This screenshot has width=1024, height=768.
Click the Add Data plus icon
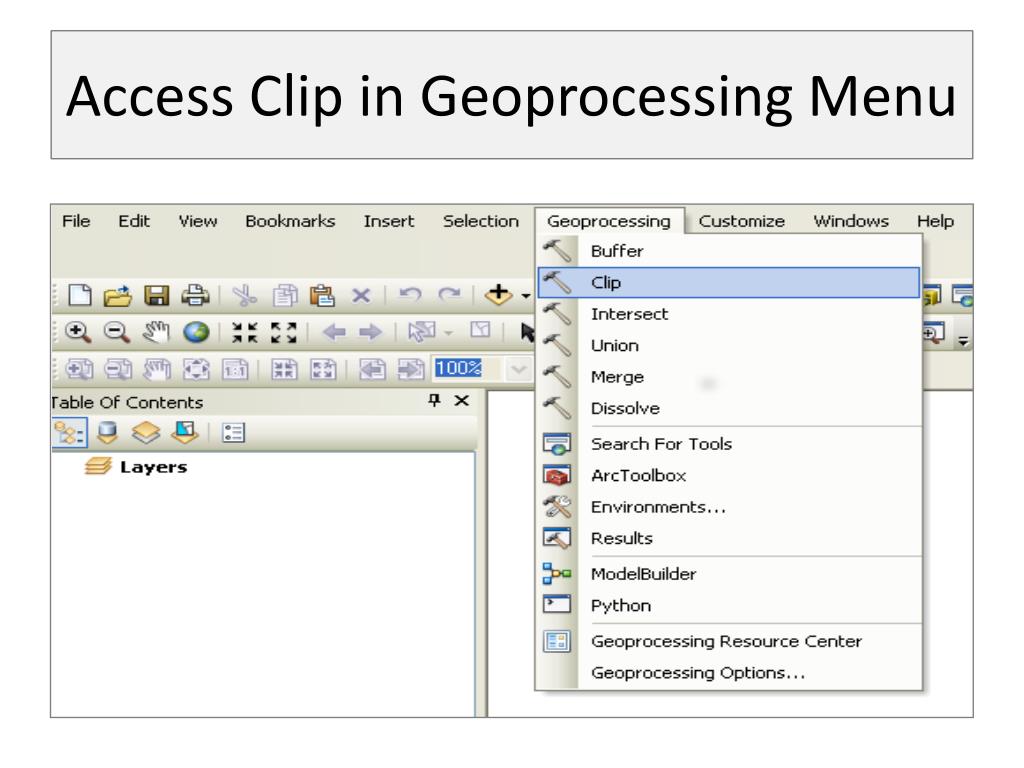point(498,295)
